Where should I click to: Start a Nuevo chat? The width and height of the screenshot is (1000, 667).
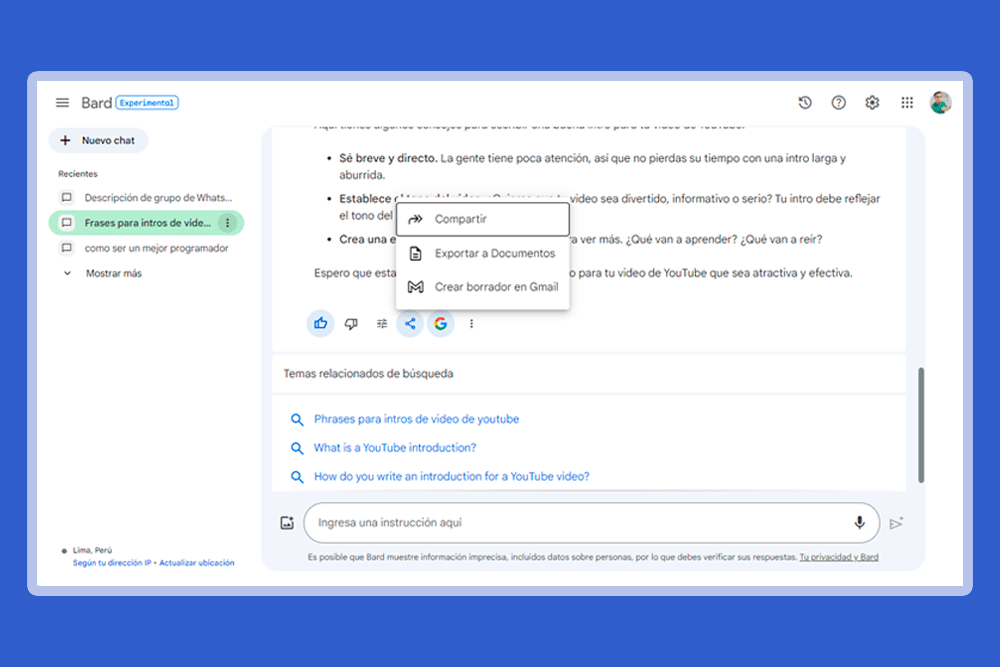[x=98, y=140]
